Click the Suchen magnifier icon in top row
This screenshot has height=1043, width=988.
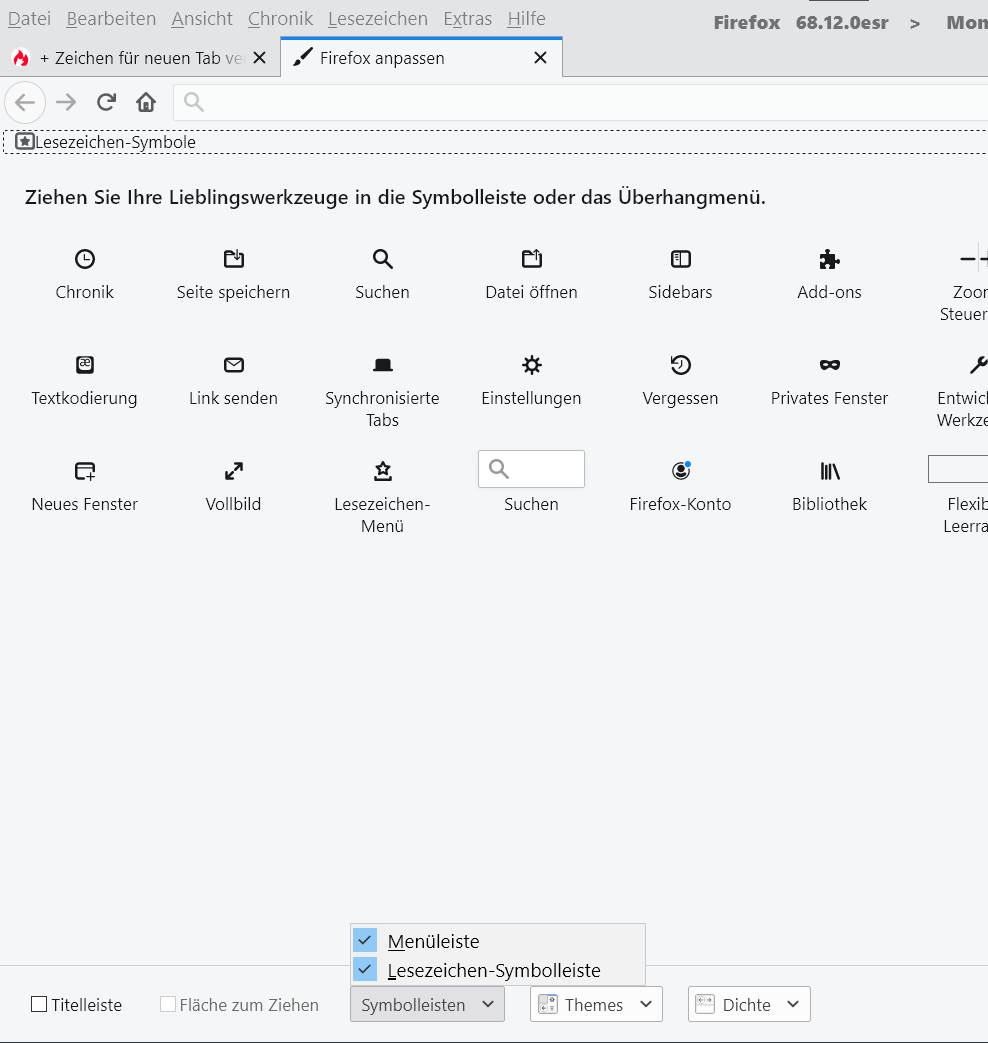click(x=383, y=259)
